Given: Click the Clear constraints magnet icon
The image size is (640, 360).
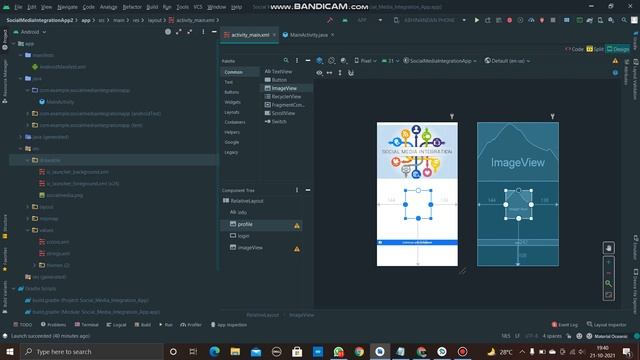Looking at the screenshot, I should pos(351,73).
